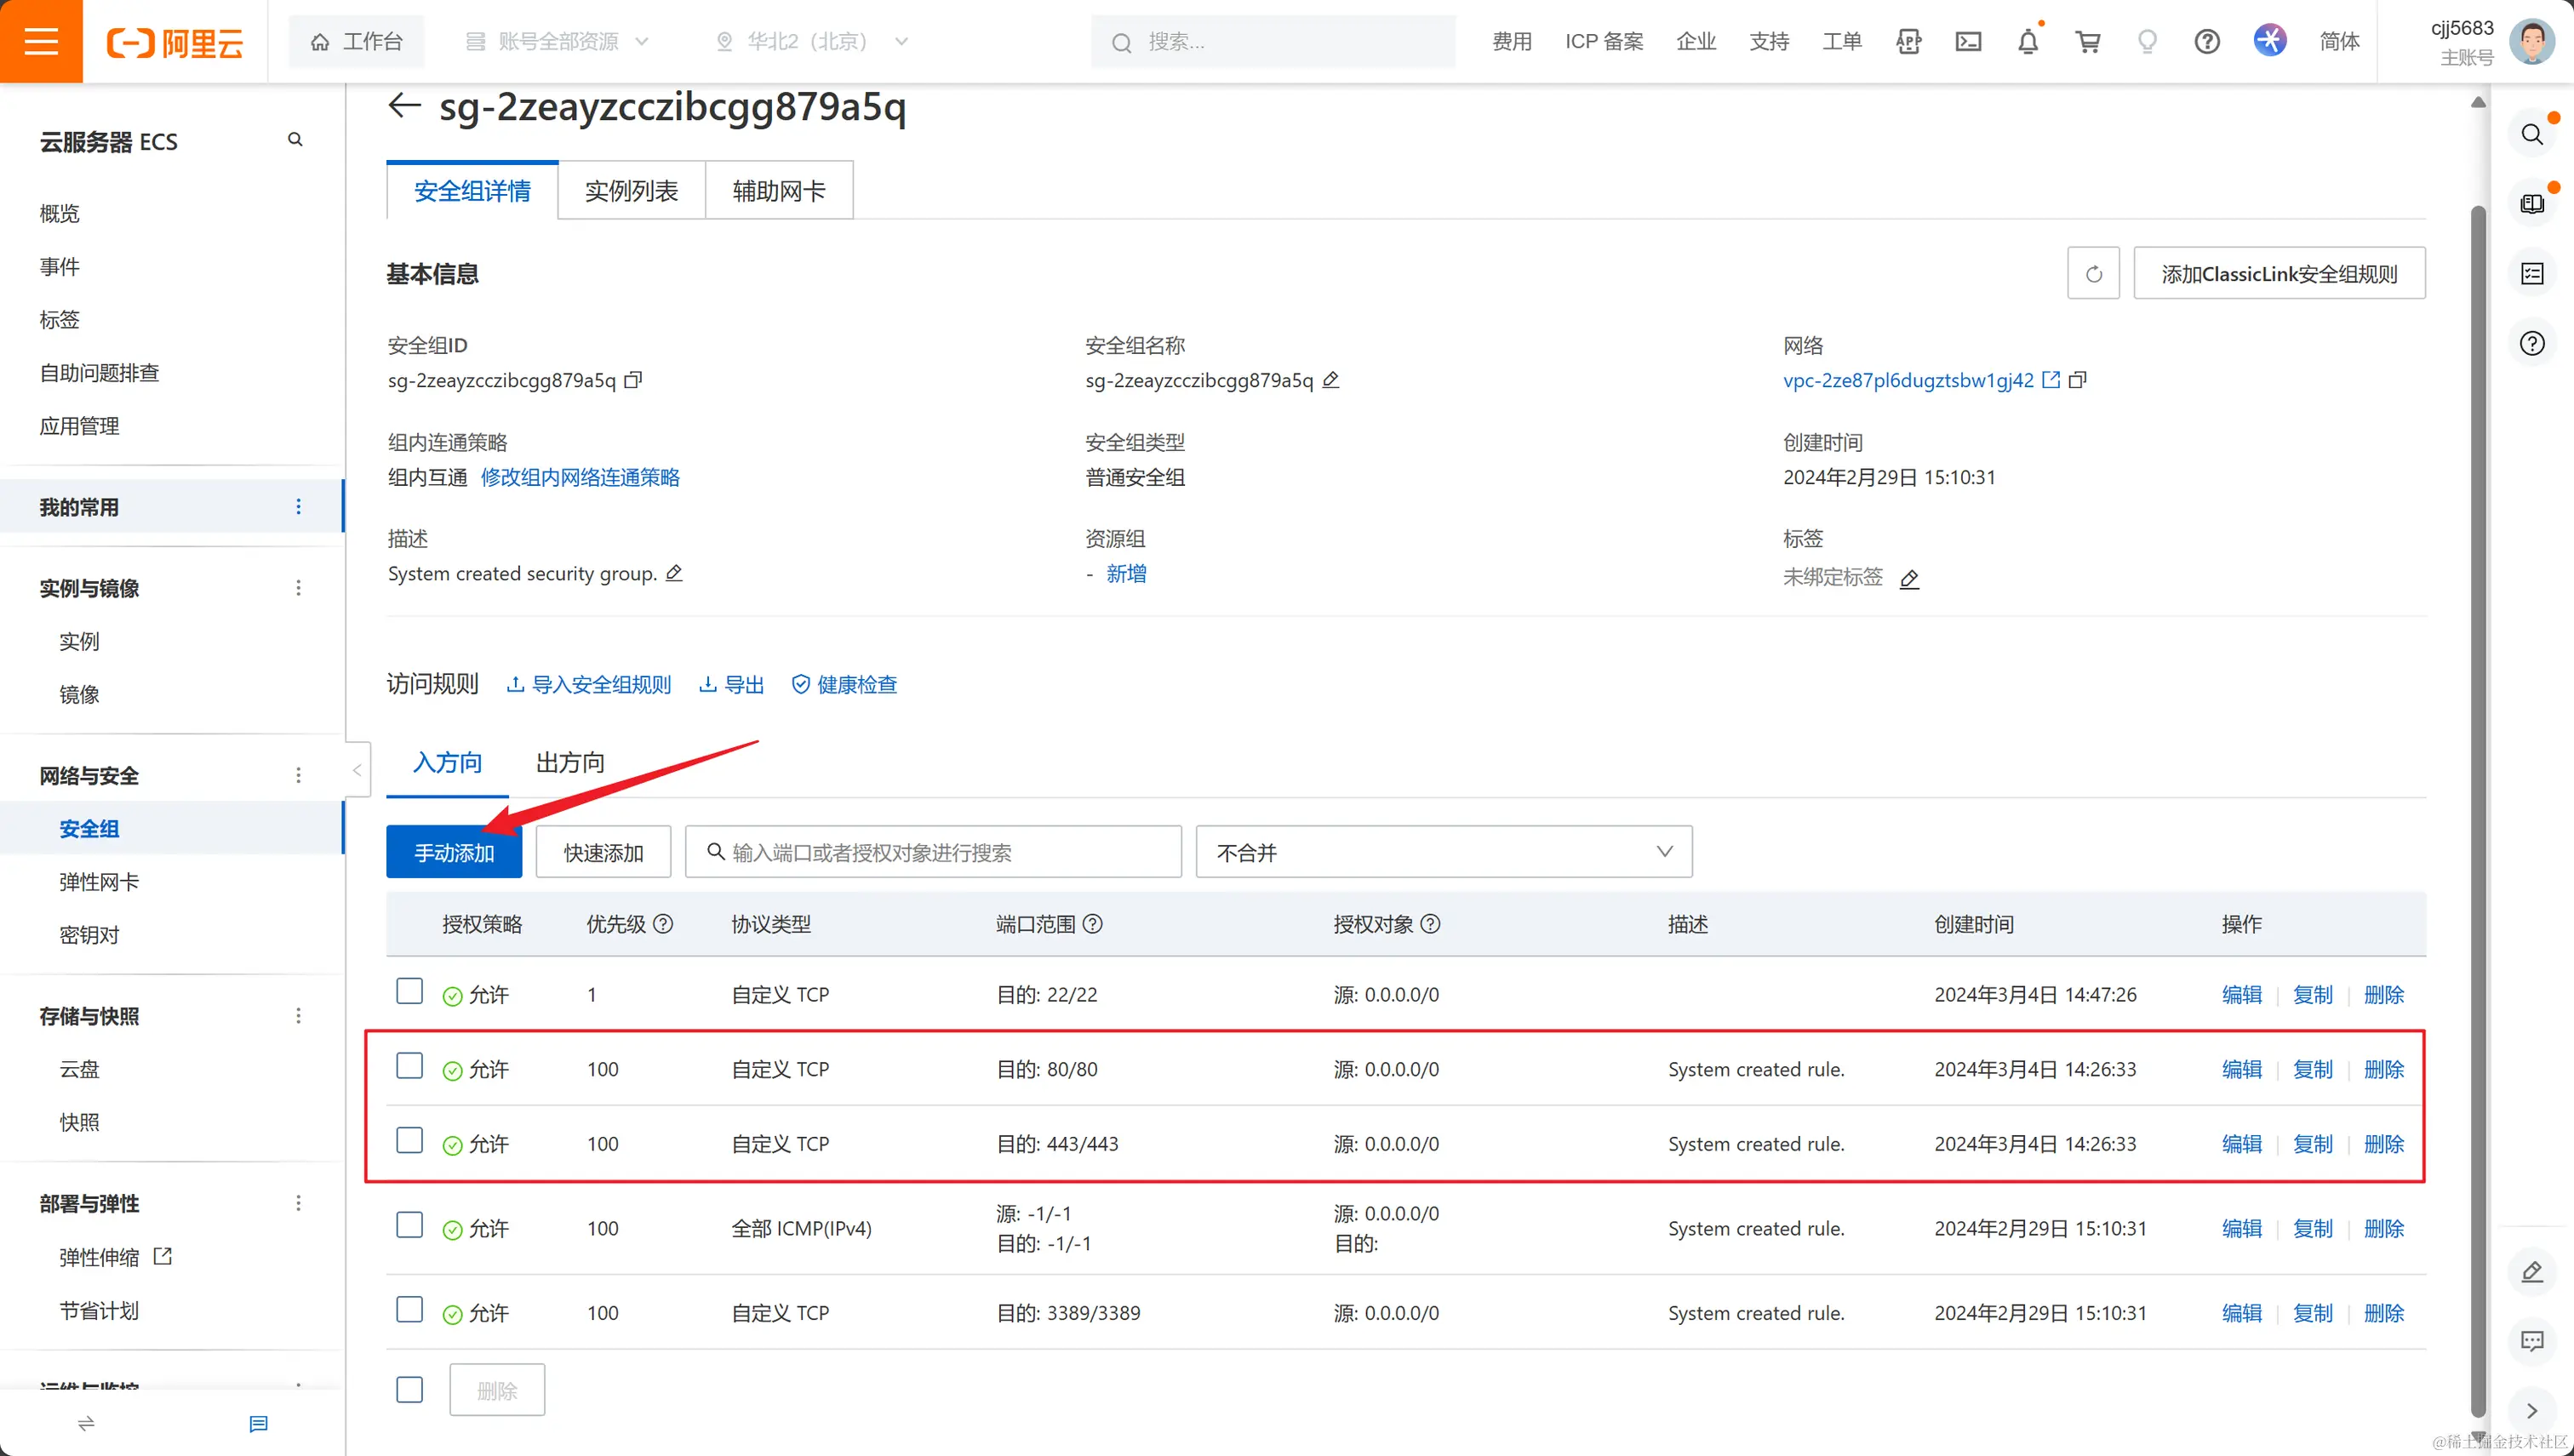
Task: Click 导入安全组规则 link
Action: [x=589, y=685]
